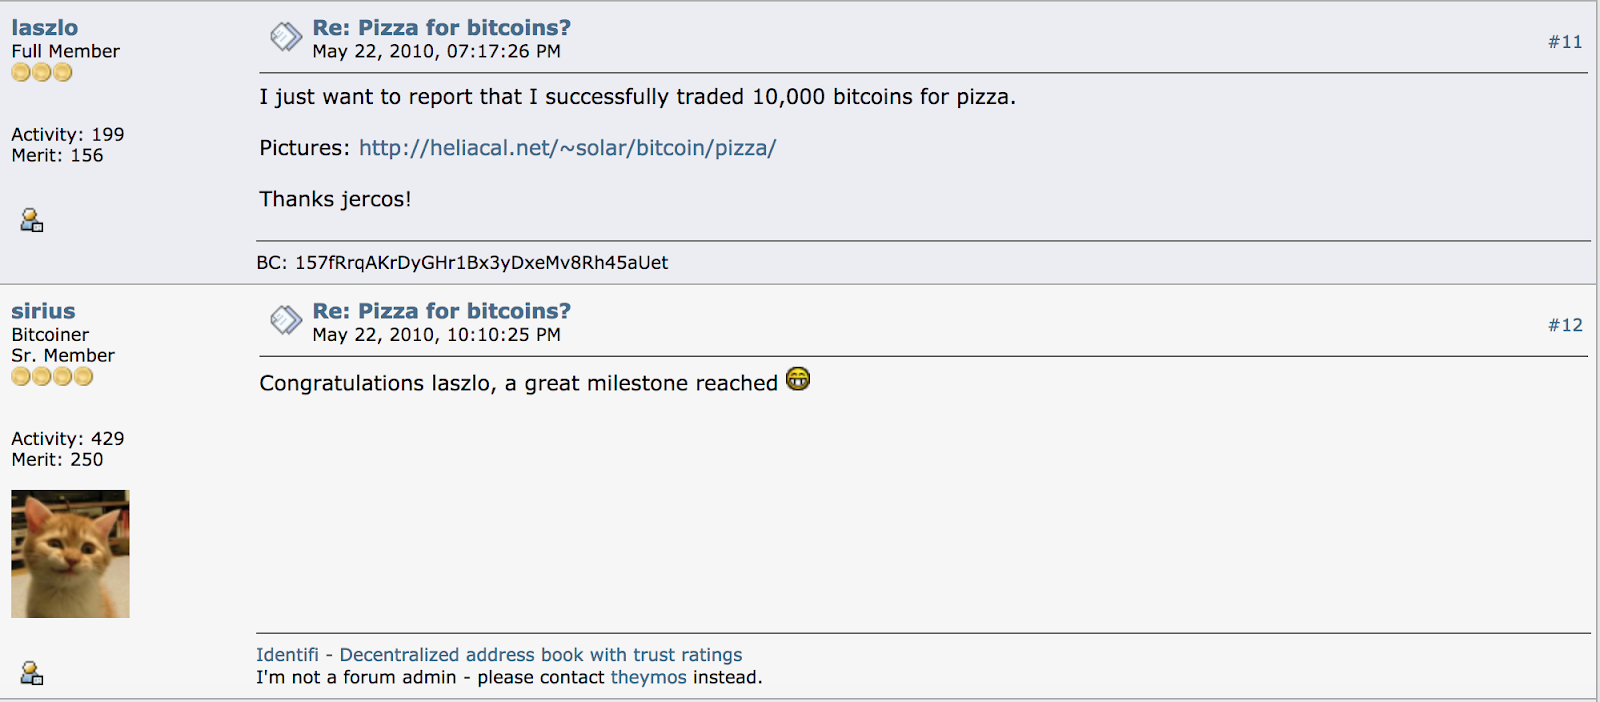Open post #12 'Re: Pizza for bitcoins?' title

point(442,311)
